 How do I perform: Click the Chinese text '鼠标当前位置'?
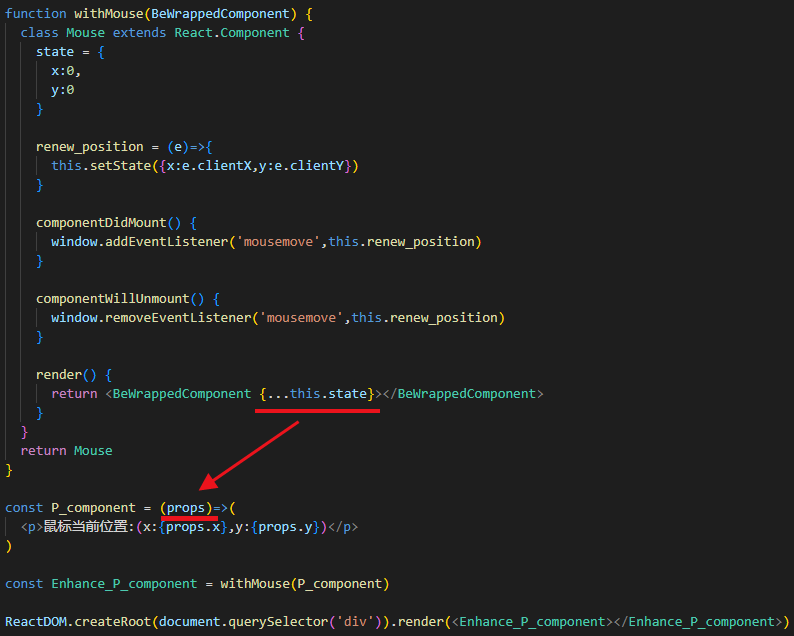[x=86, y=527]
